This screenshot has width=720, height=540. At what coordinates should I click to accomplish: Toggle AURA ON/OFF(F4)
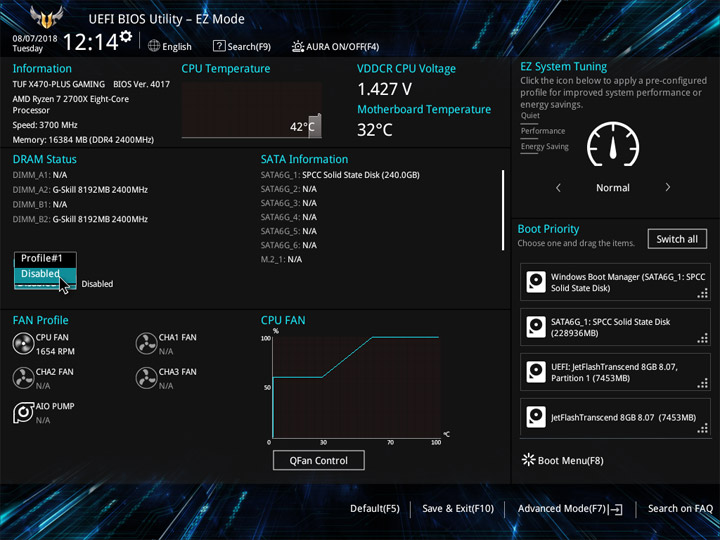pyautogui.click(x=336, y=46)
